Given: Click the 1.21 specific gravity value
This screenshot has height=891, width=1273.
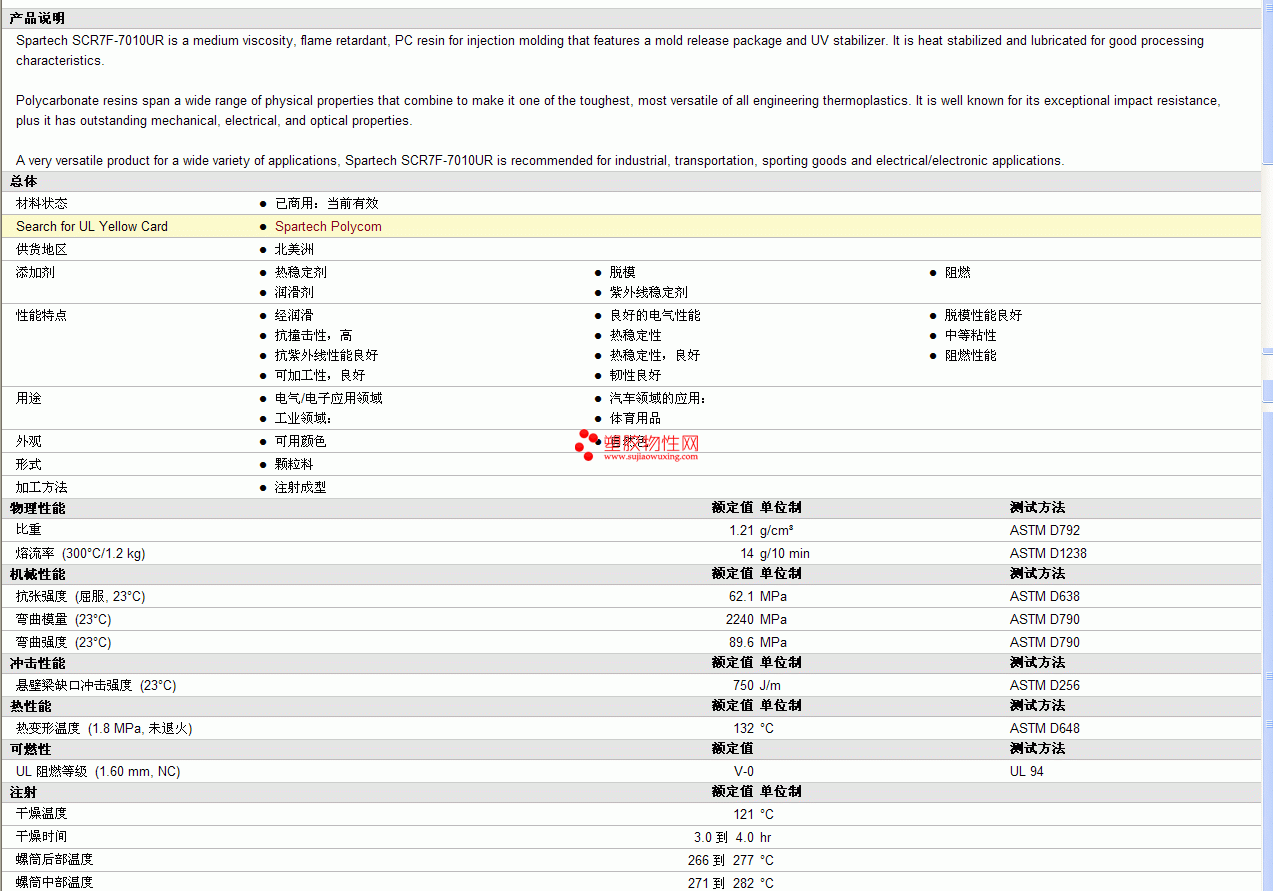Looking at the screenshot, I should pos(741,530).
